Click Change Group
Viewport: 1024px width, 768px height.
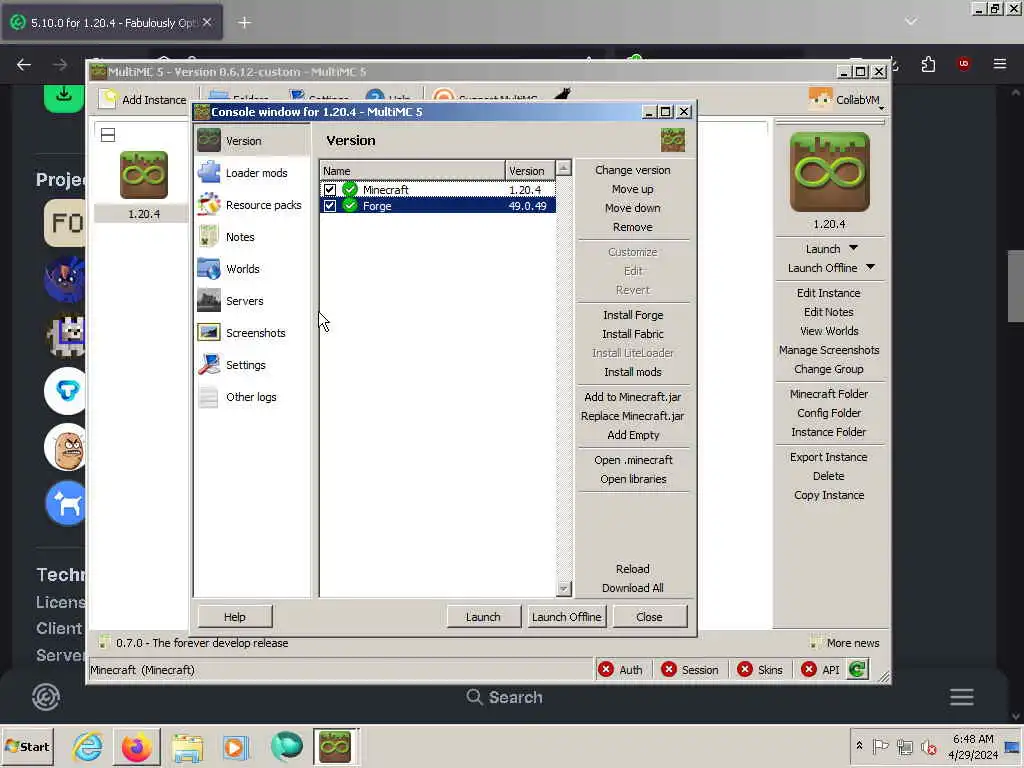[x=828, y=368]
